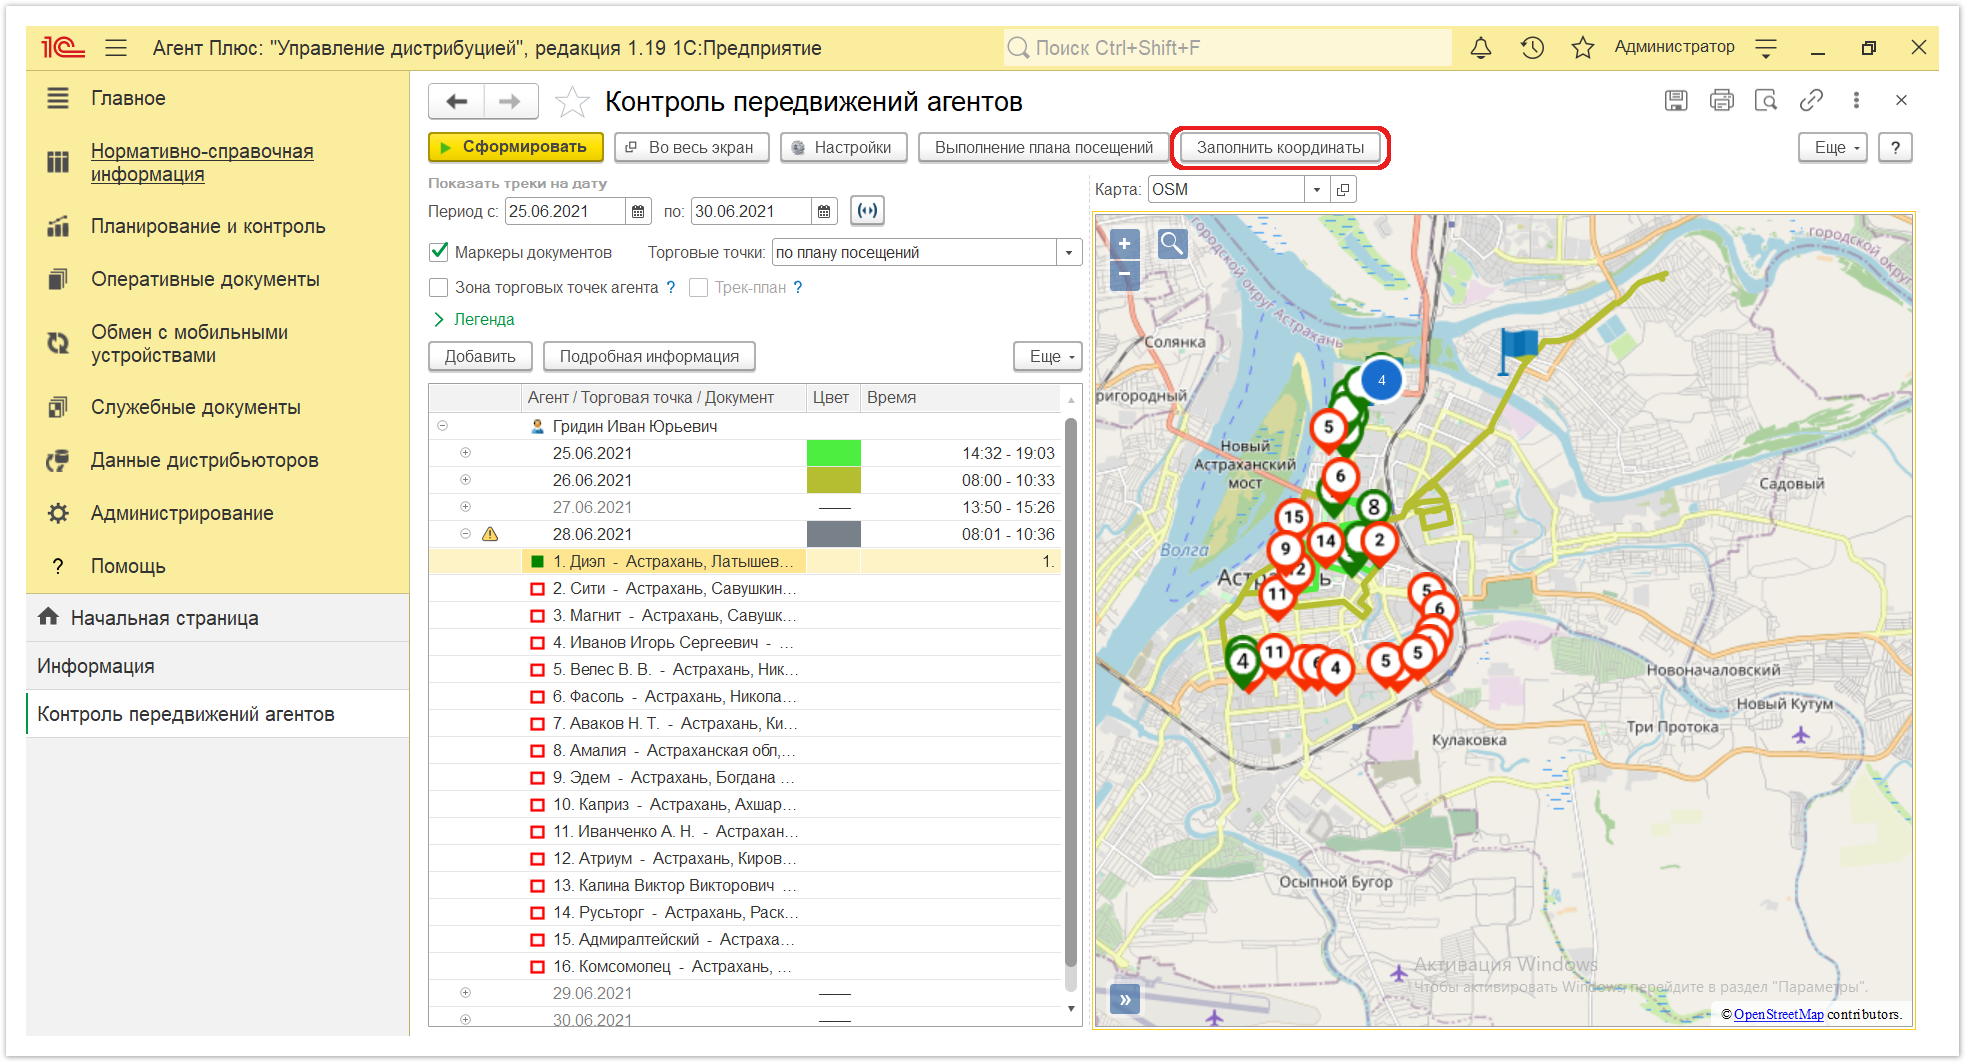This screenshot has height=1062, width=1965.
Task: Click Выполнение плана посещений button
Action: 1043,147
